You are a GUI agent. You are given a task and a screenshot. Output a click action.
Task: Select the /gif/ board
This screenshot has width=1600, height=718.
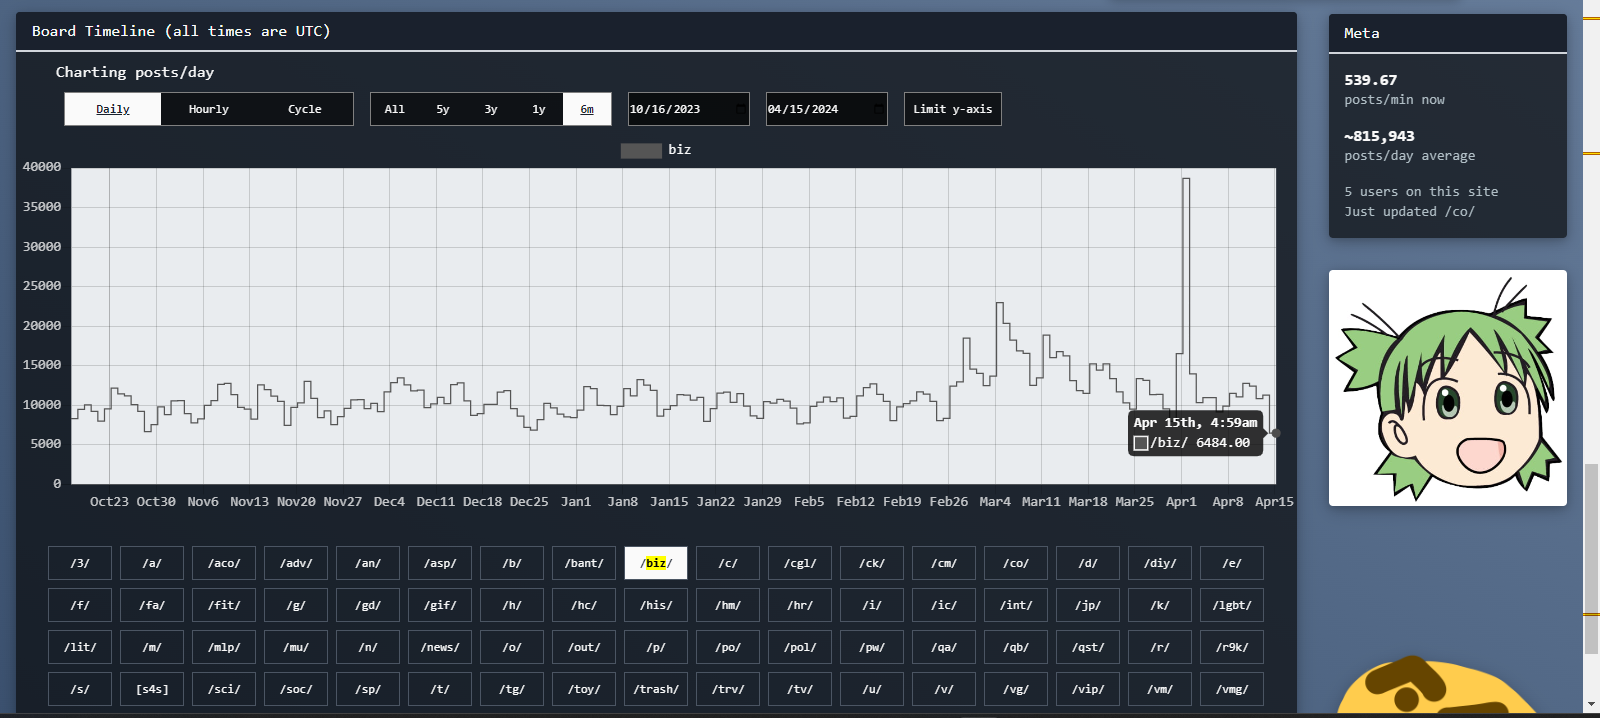[440, 605]
